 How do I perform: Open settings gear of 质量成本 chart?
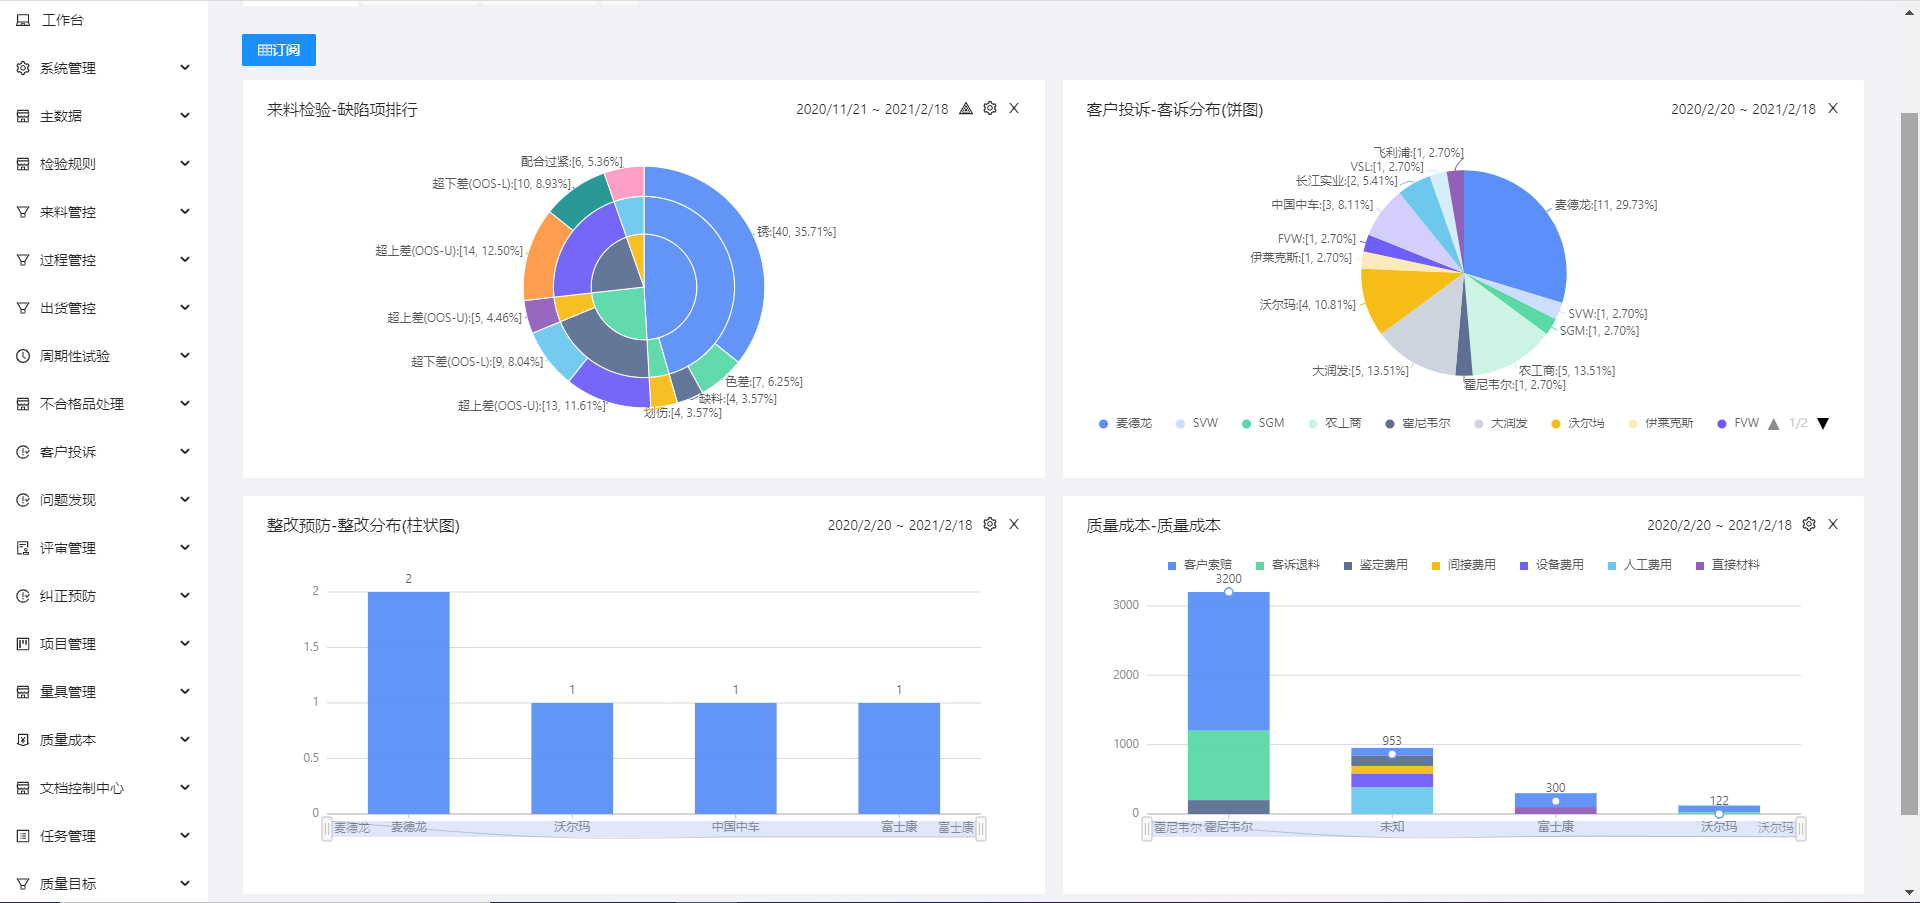pyautogui.click(x=1809, y=524)
